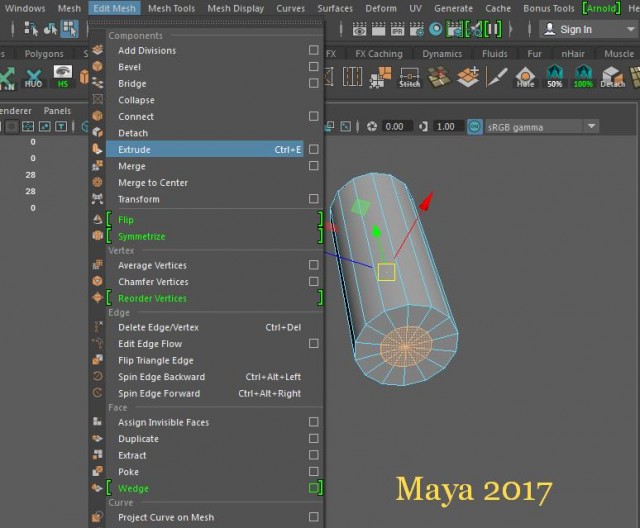Click the Chamfer Vertices icon
Image resolution: width=640 pixels, height=528 pixels.
(x=97, y=281)
